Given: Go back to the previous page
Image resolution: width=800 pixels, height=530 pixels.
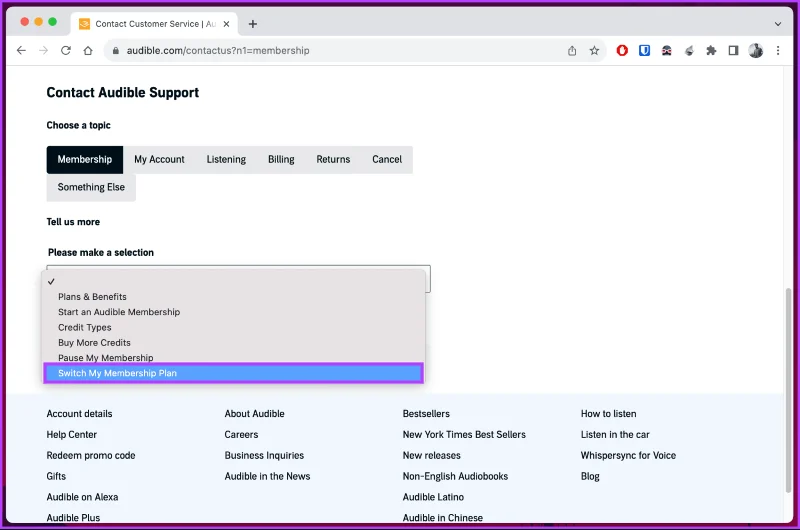Looking at the screenshot, I should pyautogui.click(x=21, y=51).
